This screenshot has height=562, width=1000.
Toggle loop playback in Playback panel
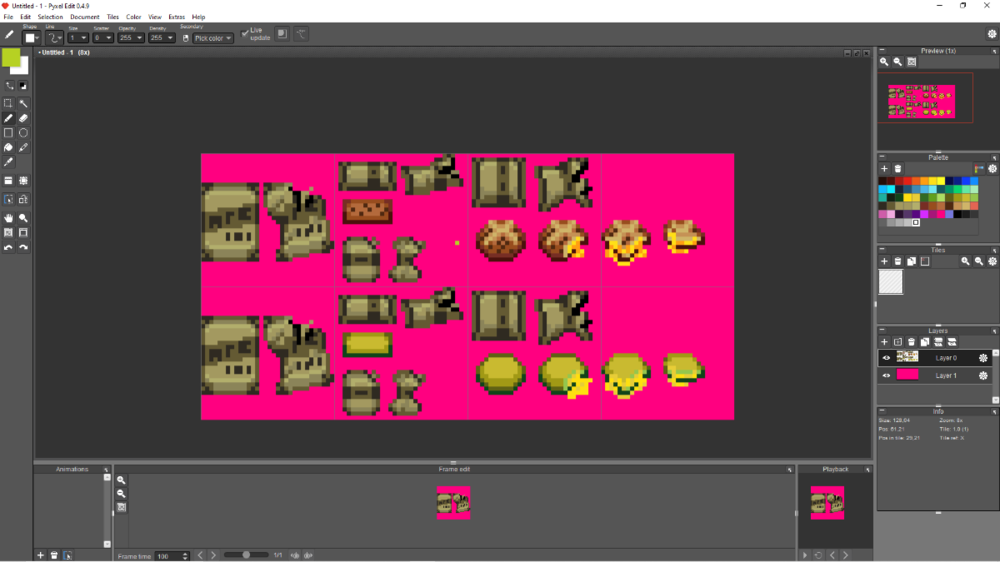818,556
